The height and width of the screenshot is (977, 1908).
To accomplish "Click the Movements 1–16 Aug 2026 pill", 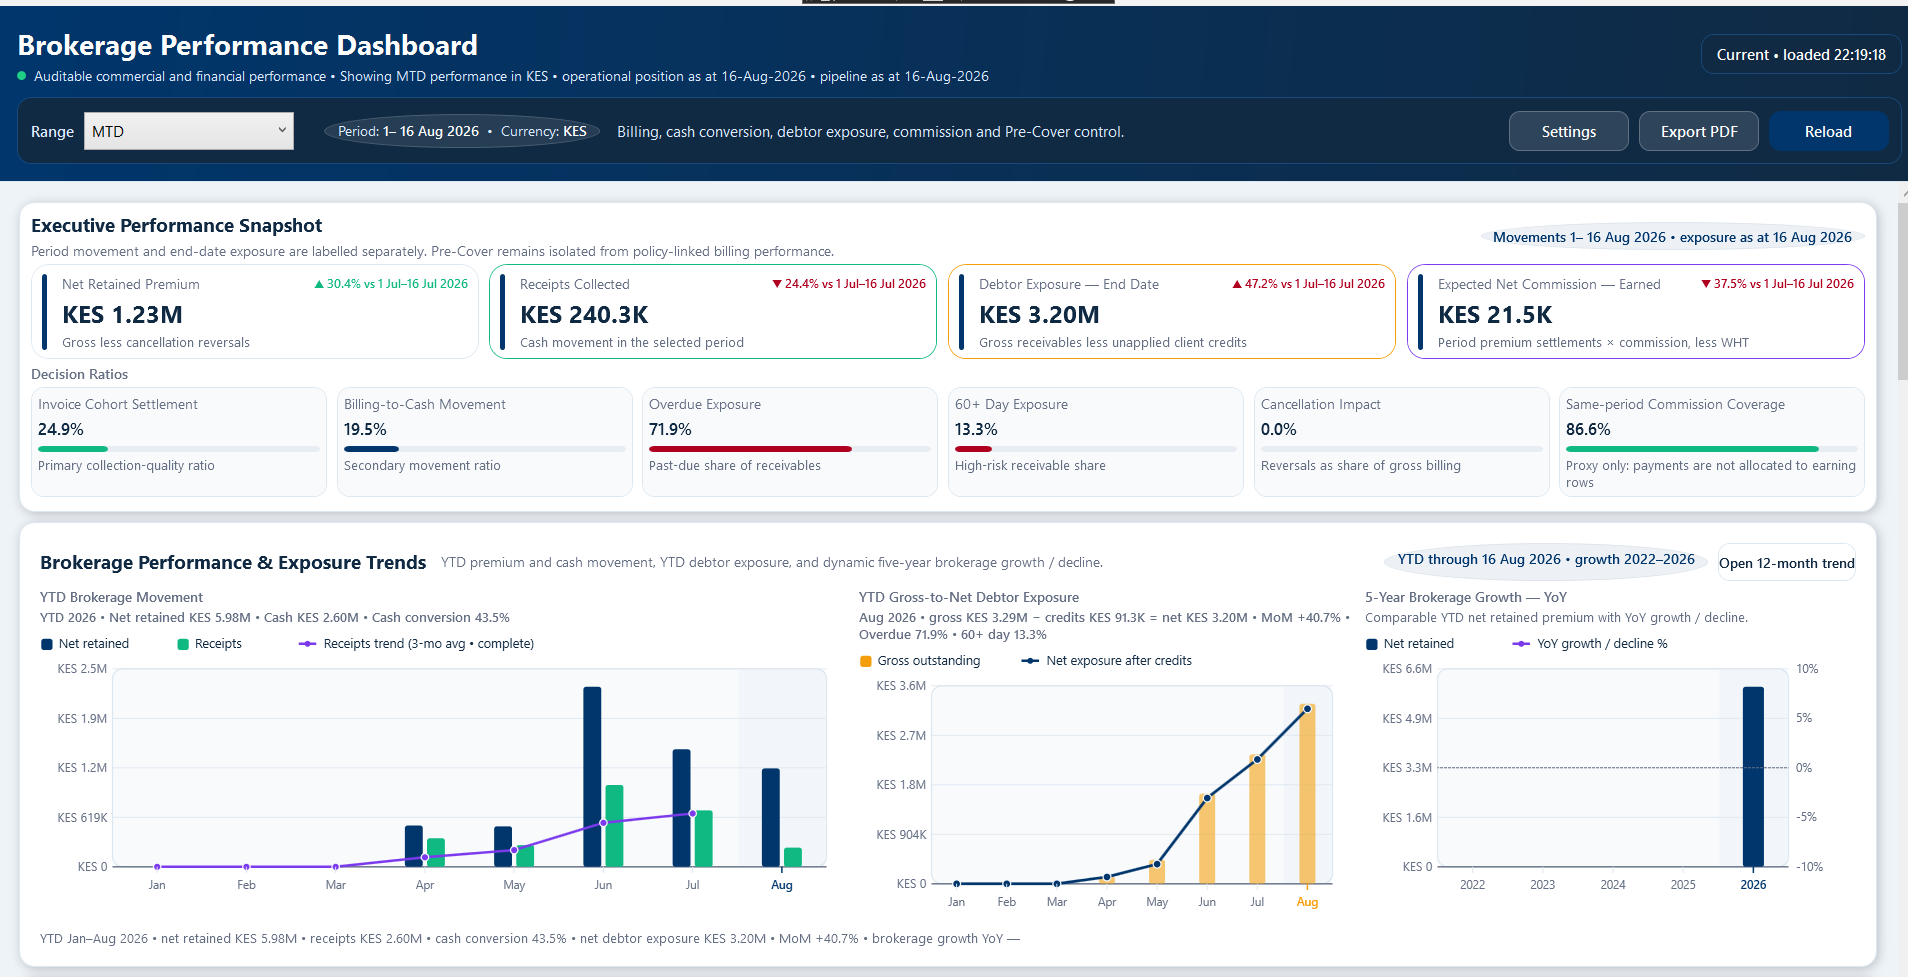I will point(1672,237).
